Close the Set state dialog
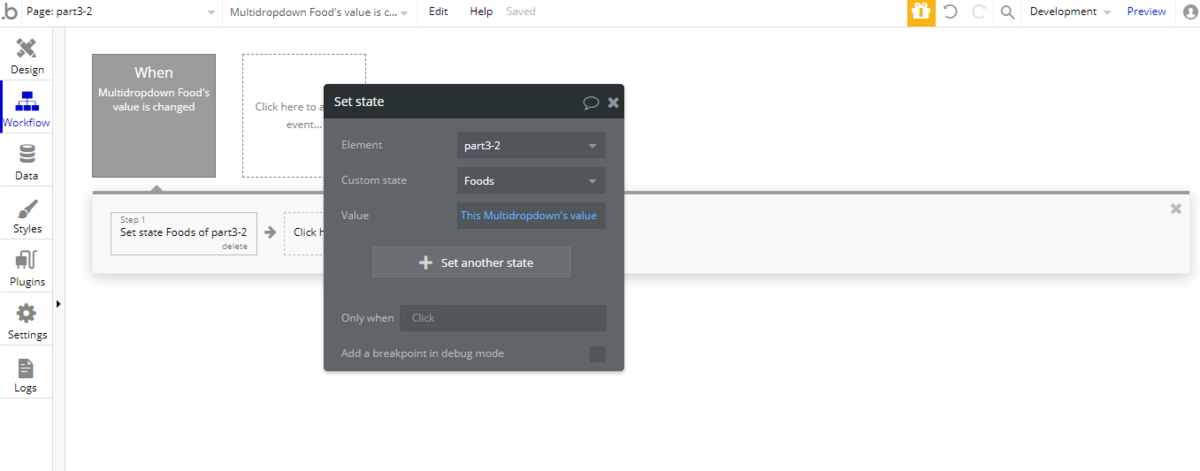The image size is (1200, 471). [613, 102]
